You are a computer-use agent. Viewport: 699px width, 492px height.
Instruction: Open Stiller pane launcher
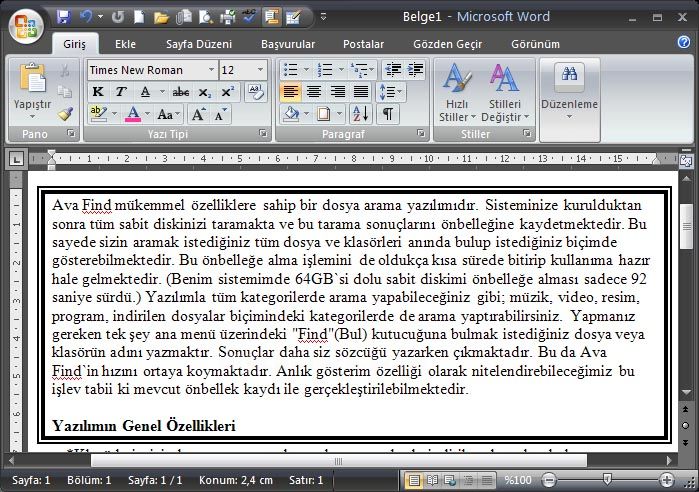click(x=527, y=133)
